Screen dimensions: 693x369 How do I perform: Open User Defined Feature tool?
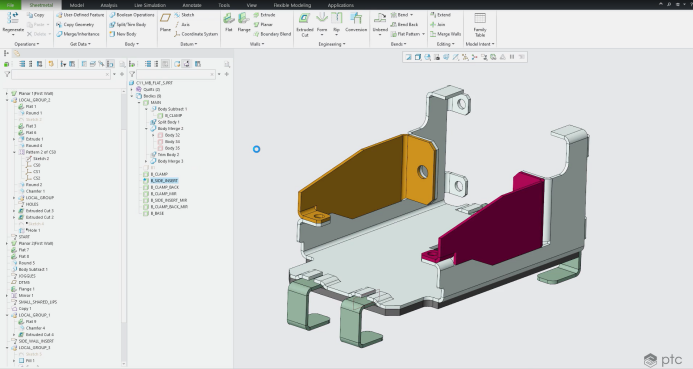click(x=80, y=15)
